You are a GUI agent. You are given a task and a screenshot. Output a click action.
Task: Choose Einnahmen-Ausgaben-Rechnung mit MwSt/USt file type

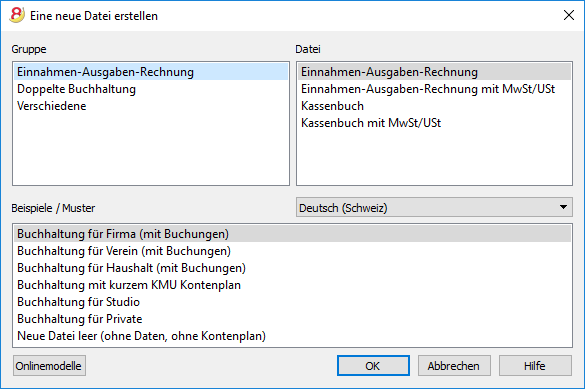pyautogui.click(x=434, y=89)
